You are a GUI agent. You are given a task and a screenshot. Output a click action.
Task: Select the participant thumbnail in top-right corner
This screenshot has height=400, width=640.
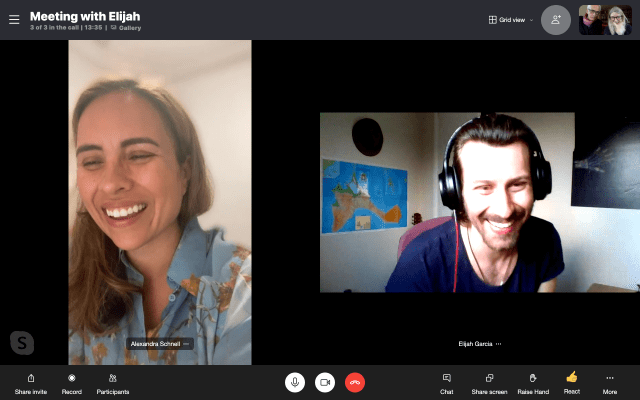click(605, 20)
